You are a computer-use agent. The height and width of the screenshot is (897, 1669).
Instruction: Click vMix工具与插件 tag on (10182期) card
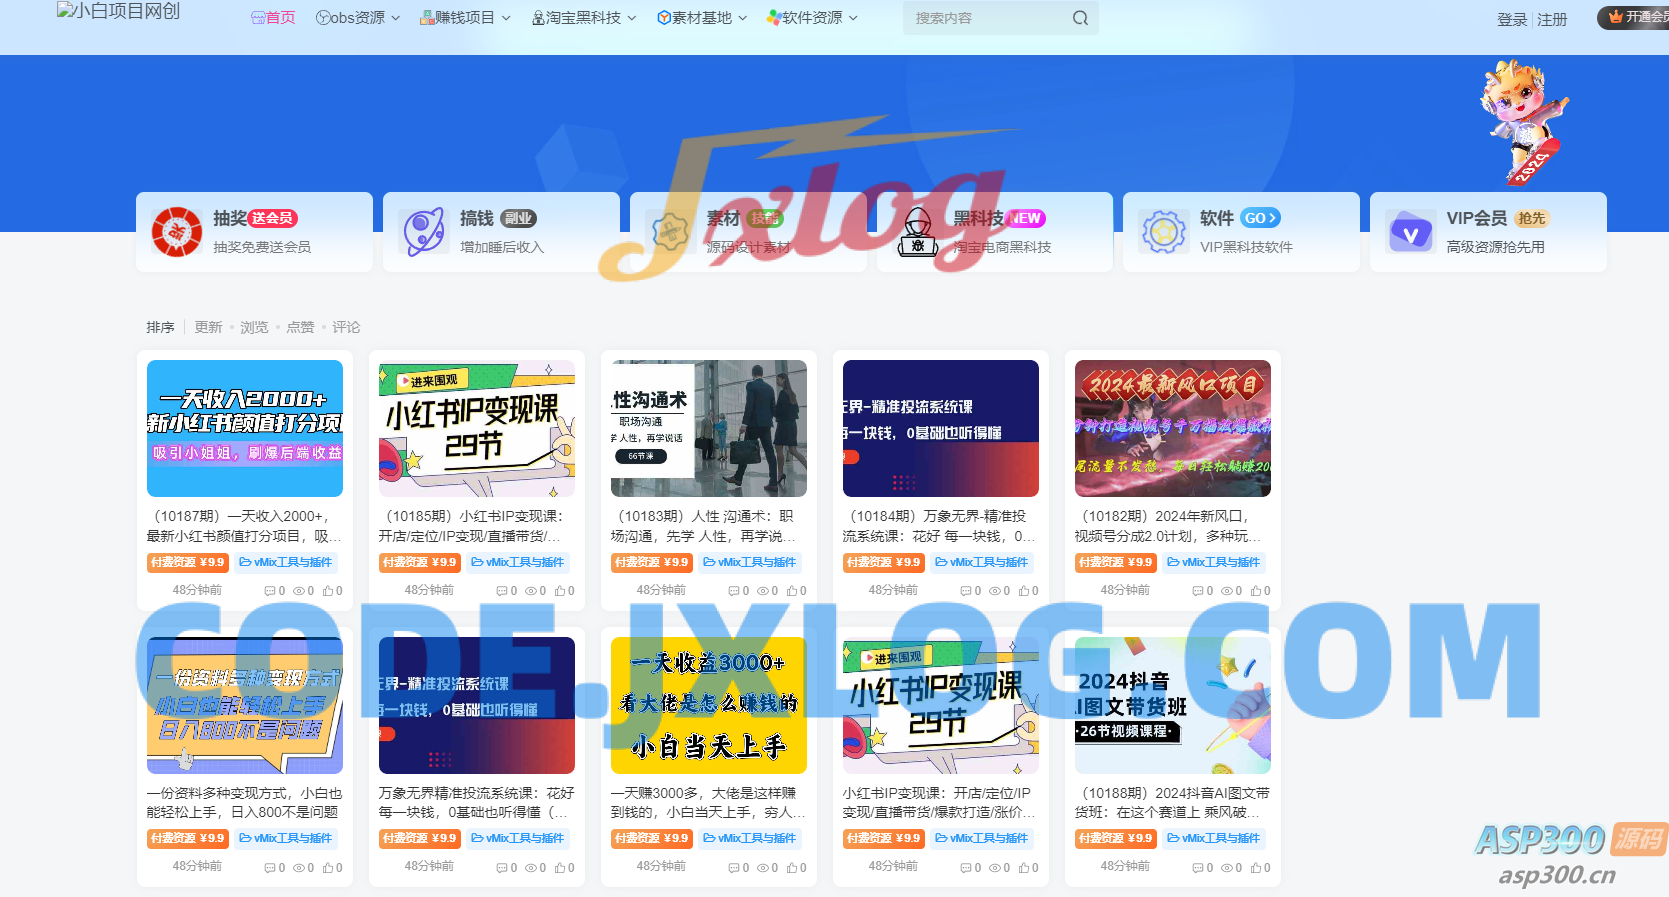1213,562
